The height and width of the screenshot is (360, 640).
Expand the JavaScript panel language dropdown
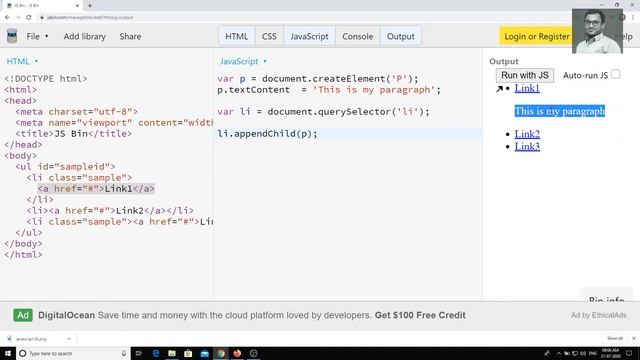pyautogui.click(x=243, y=61)
